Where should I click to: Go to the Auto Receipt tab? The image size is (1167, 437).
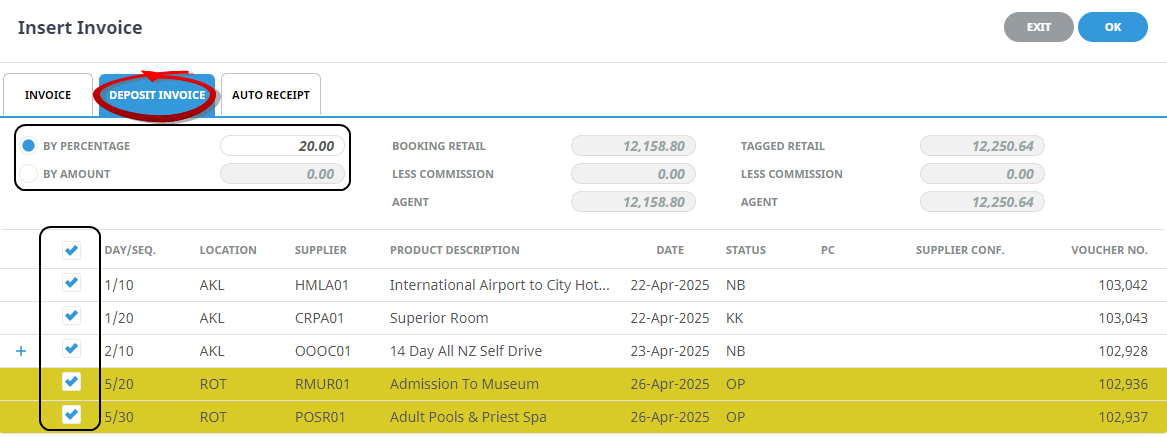(270, 96)
